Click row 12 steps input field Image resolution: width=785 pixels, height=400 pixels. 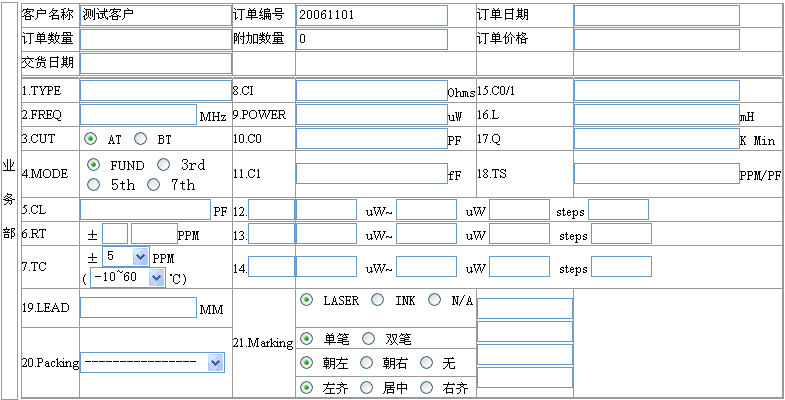tap(618, 210)
